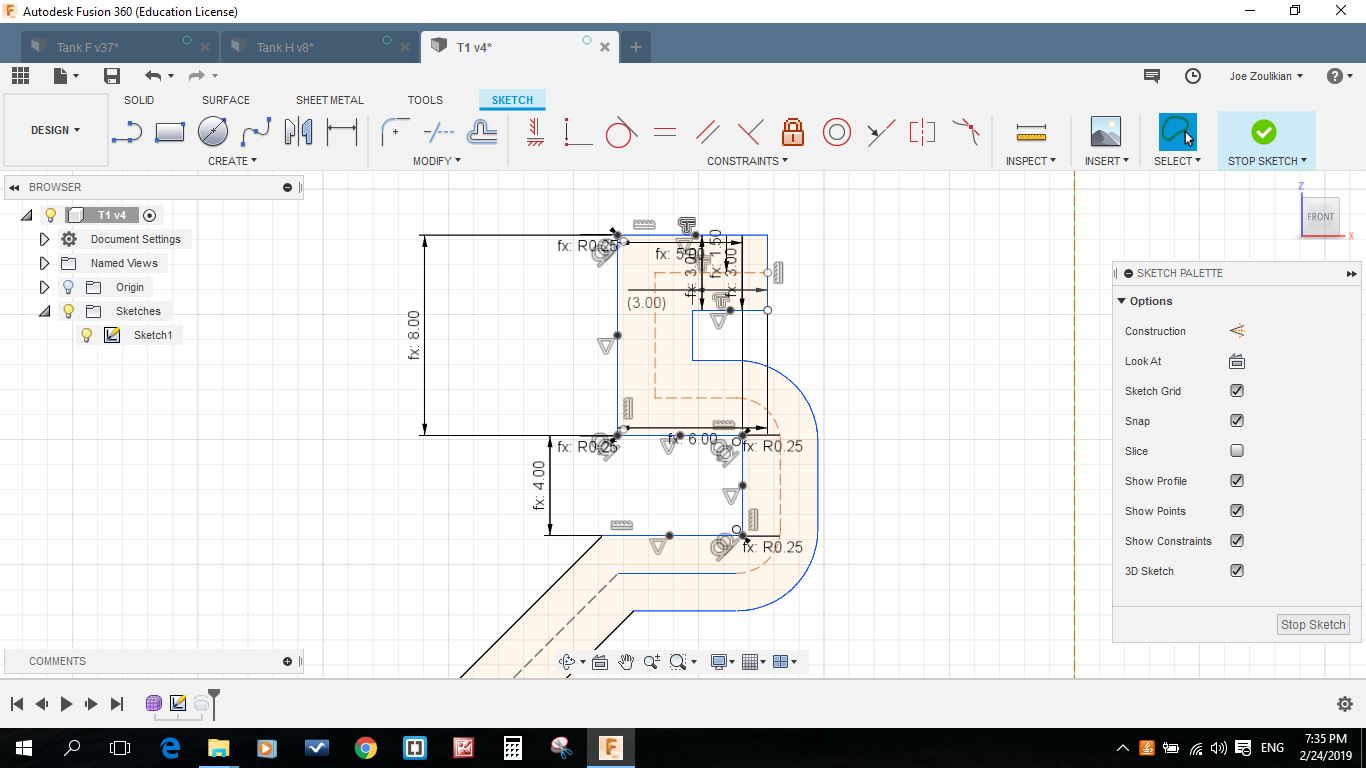
Task: Open the data panel grid icon
Action: click(20, 76)
